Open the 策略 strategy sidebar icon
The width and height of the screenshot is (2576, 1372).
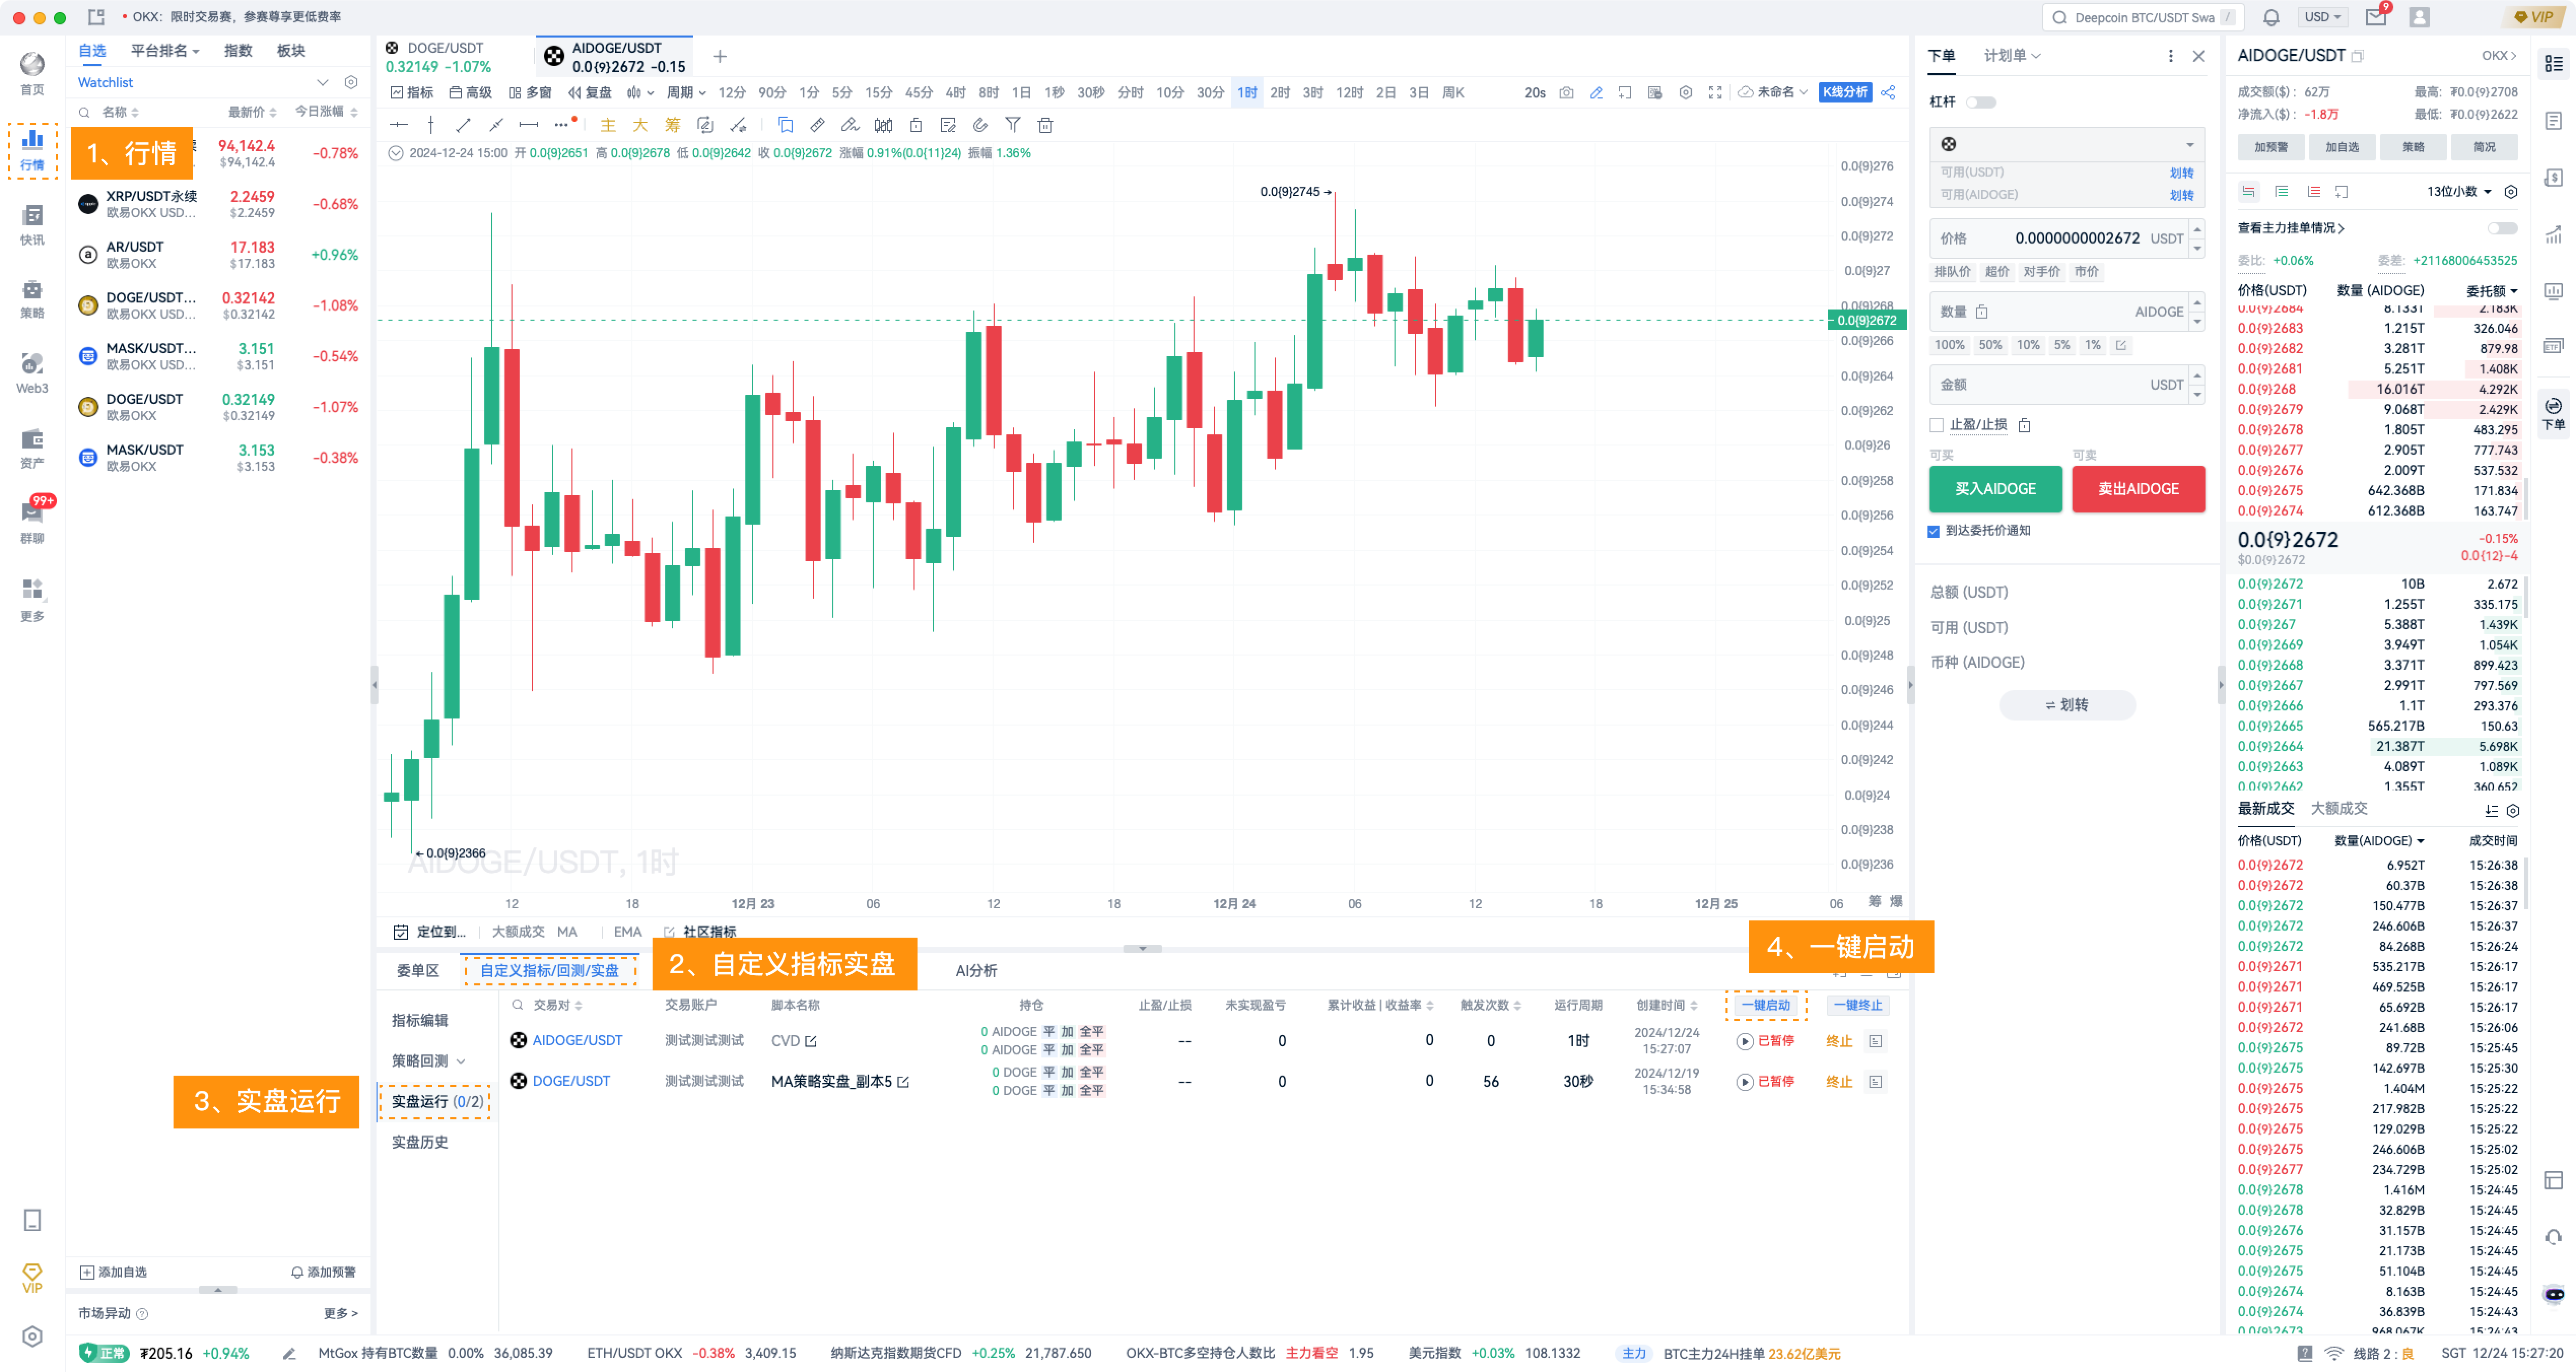32,298
